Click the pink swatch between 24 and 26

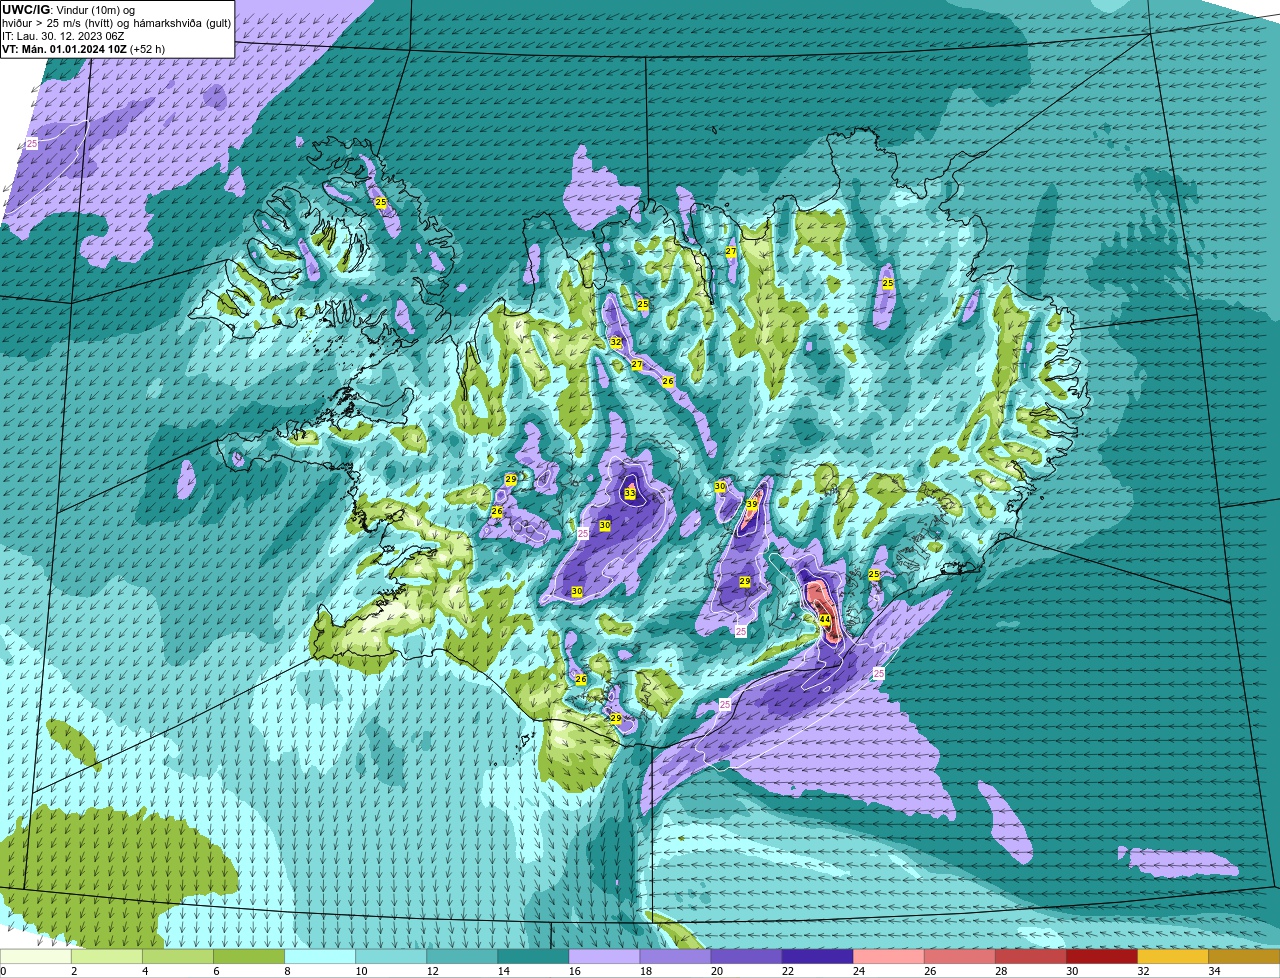[888, 957]
